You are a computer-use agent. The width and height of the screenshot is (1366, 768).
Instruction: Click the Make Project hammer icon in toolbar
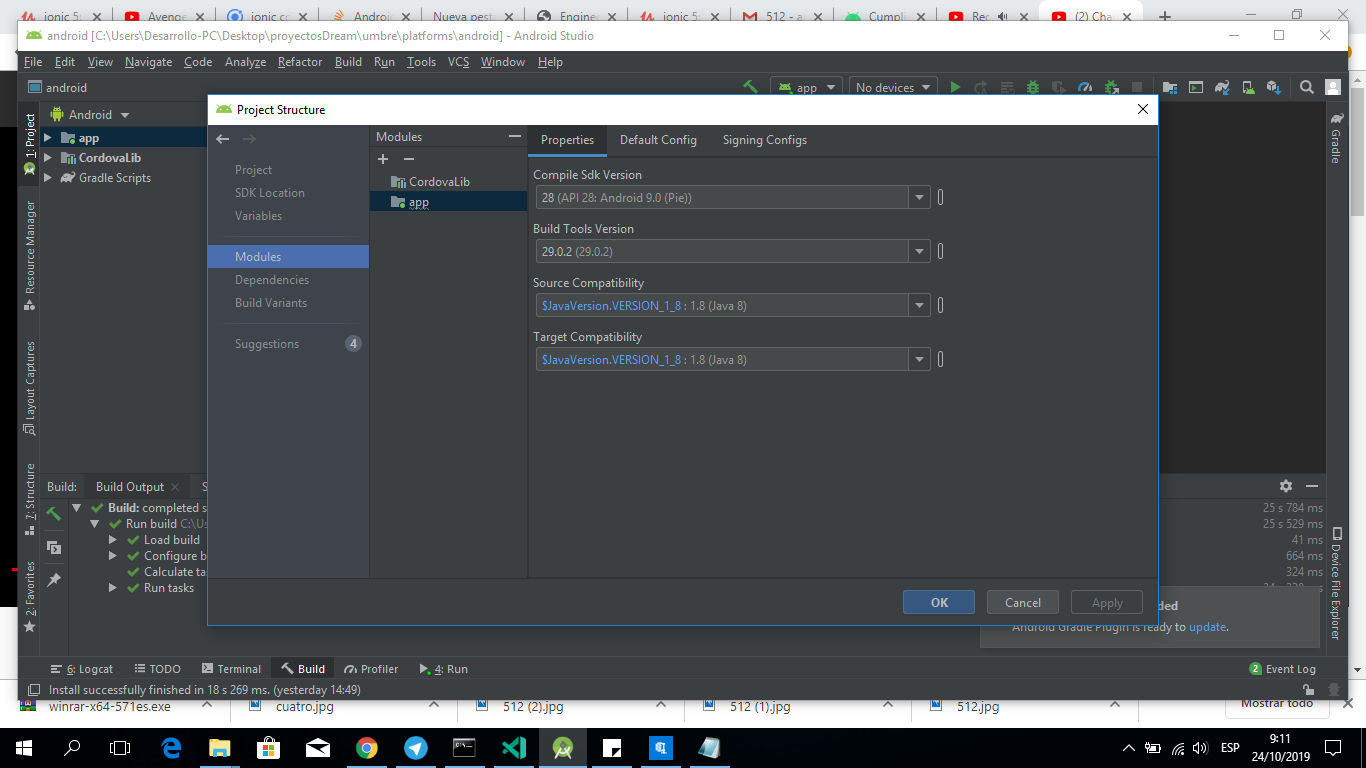pyautogui.click(x=750, y=87)
